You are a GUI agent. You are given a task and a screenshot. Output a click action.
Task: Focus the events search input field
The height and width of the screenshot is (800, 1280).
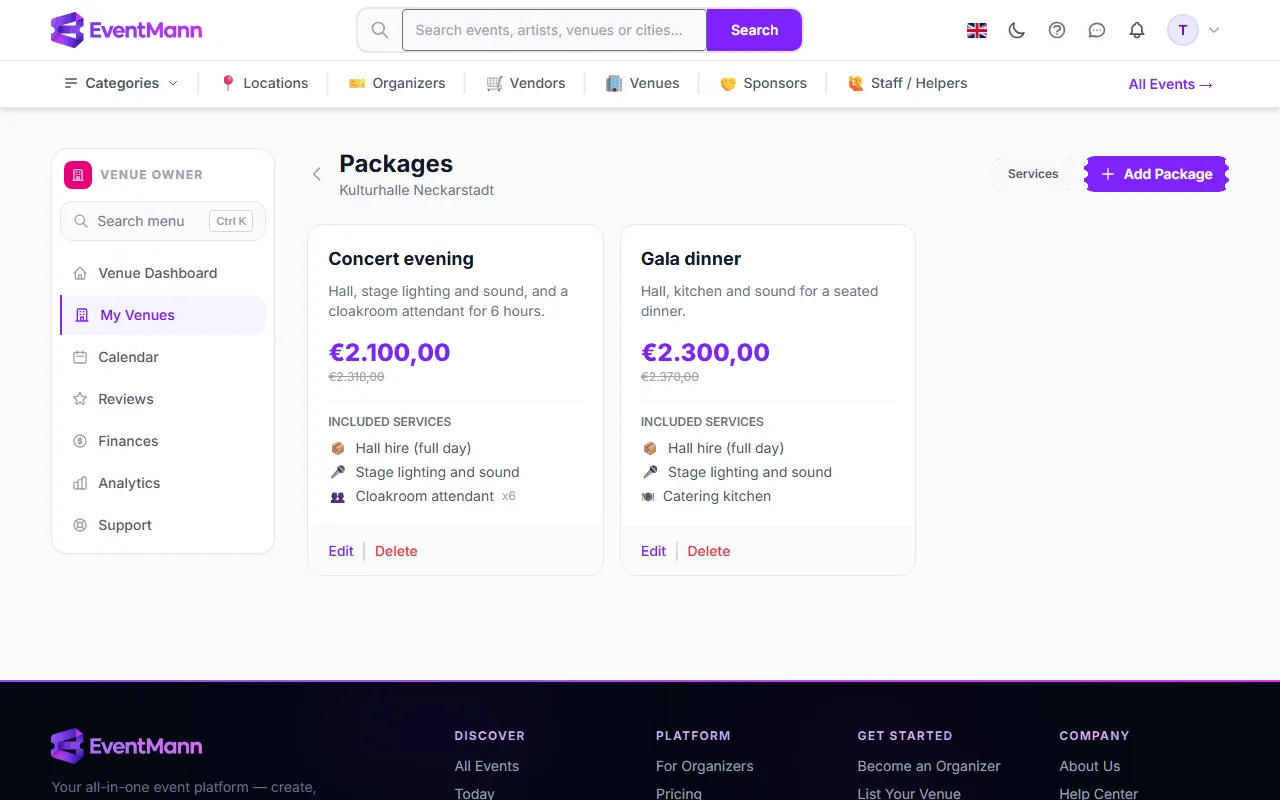[555, 30]
